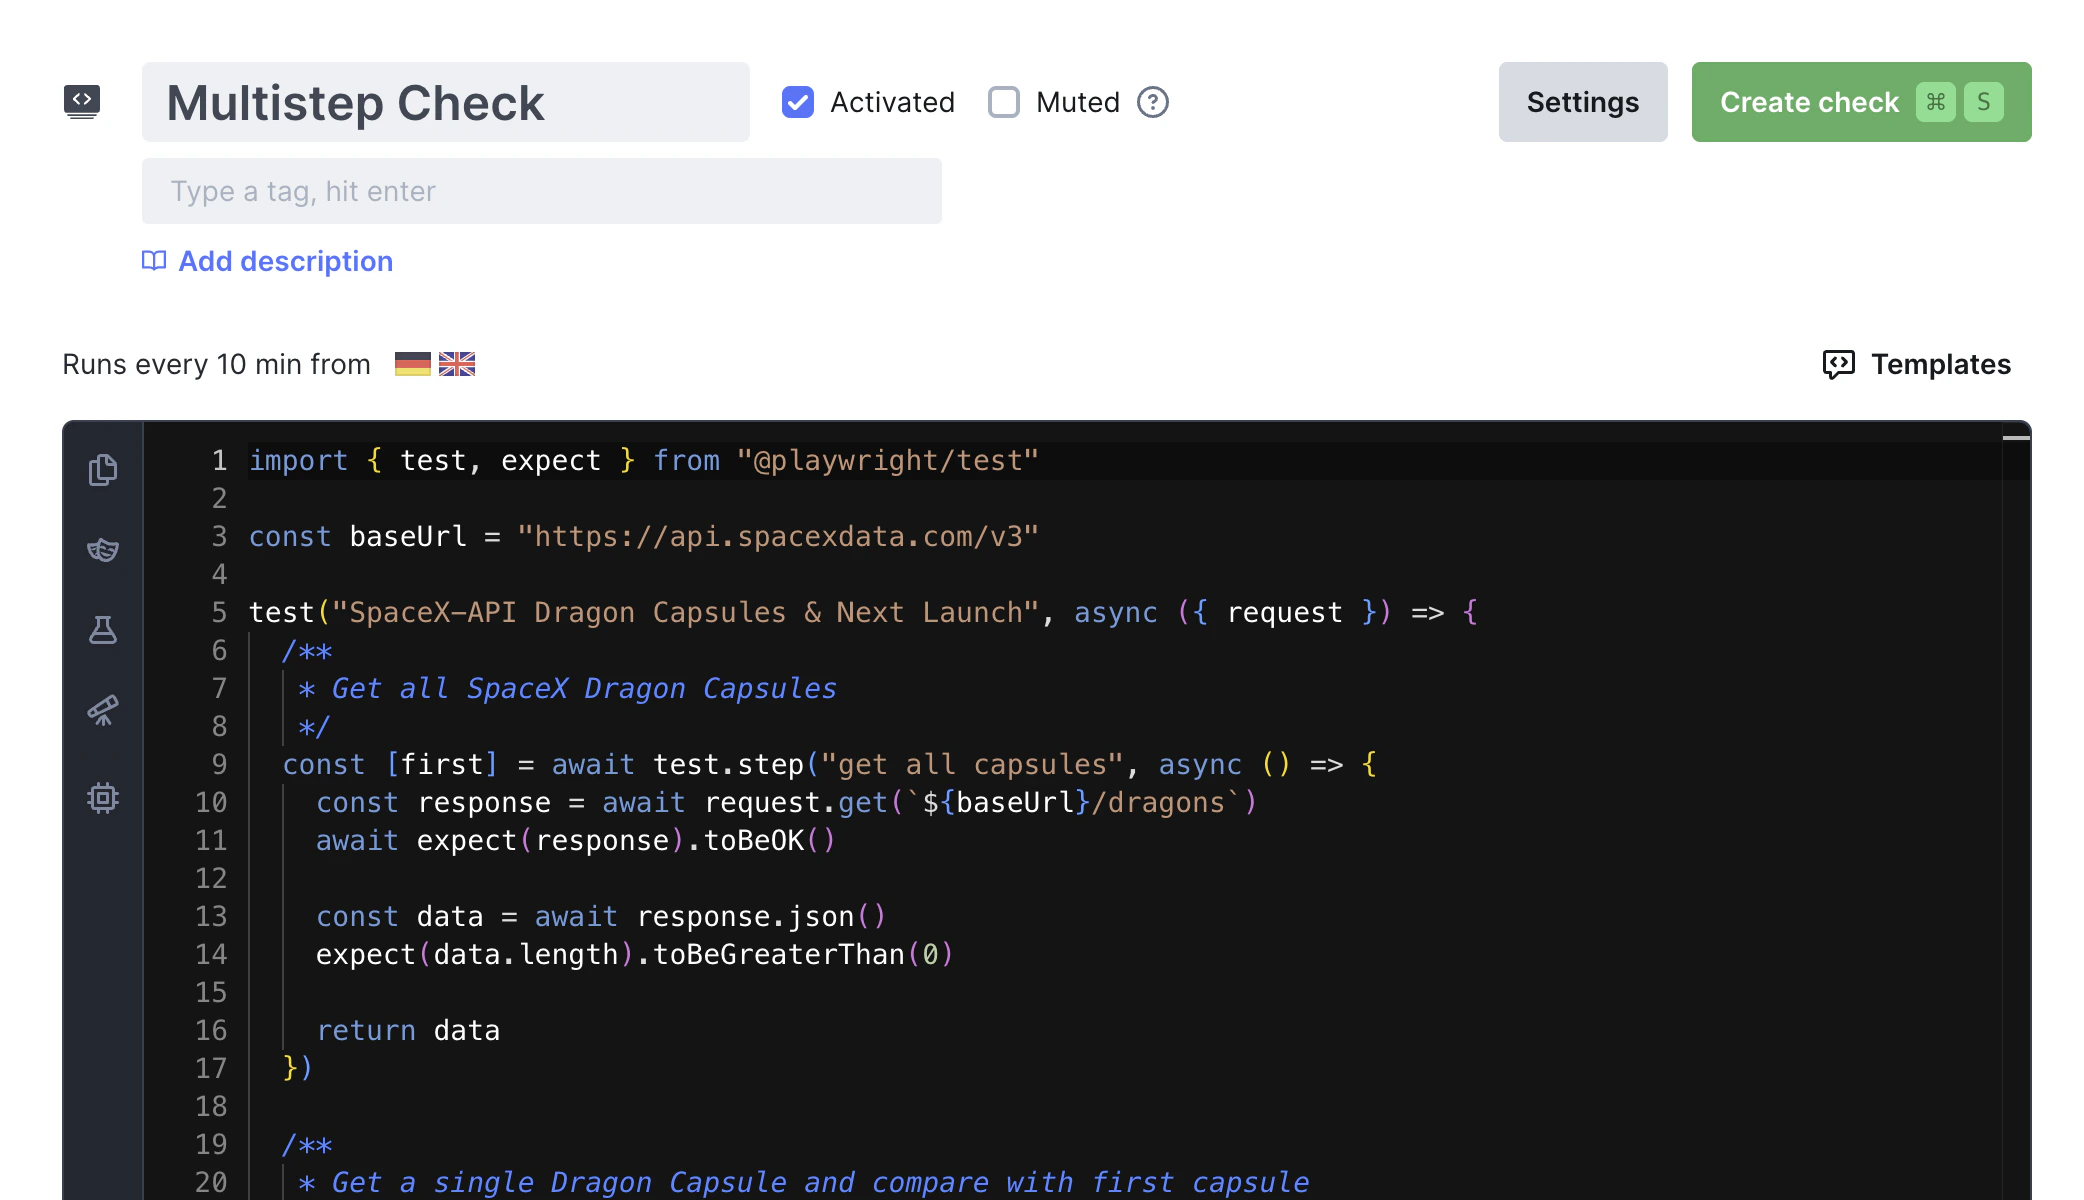Click the Create check button
Image resolution: width=2084 pixels, height=1200 pixels.
click(x=1860, y=101)
